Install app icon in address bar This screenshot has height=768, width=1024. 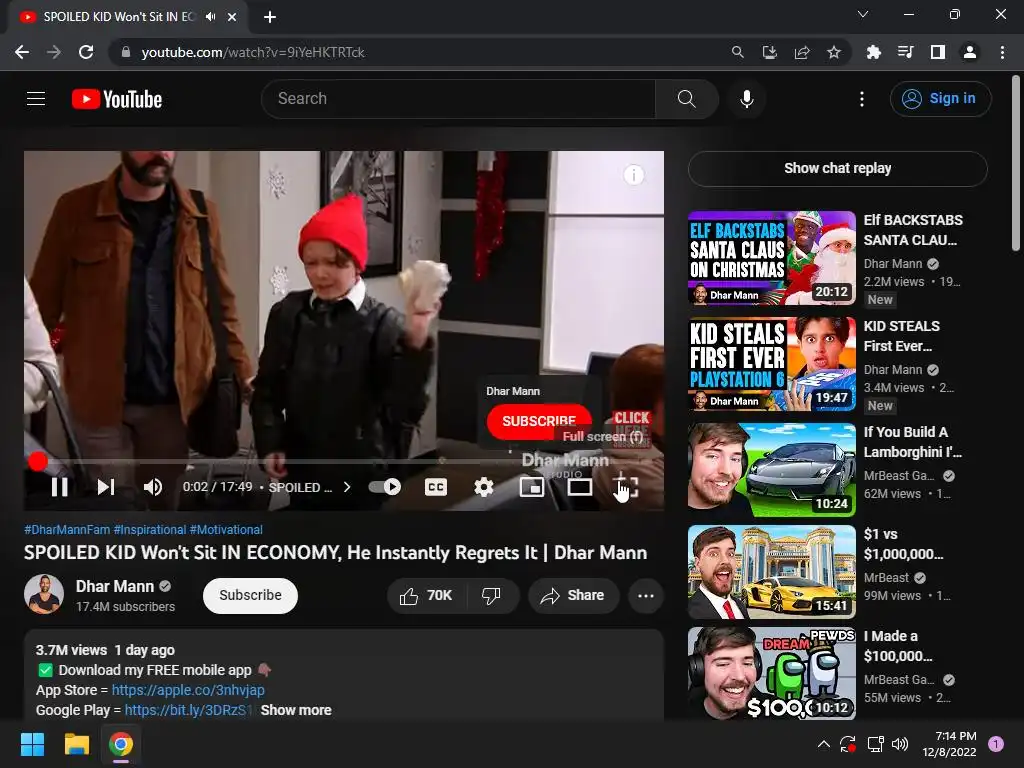tap(769, 52)
